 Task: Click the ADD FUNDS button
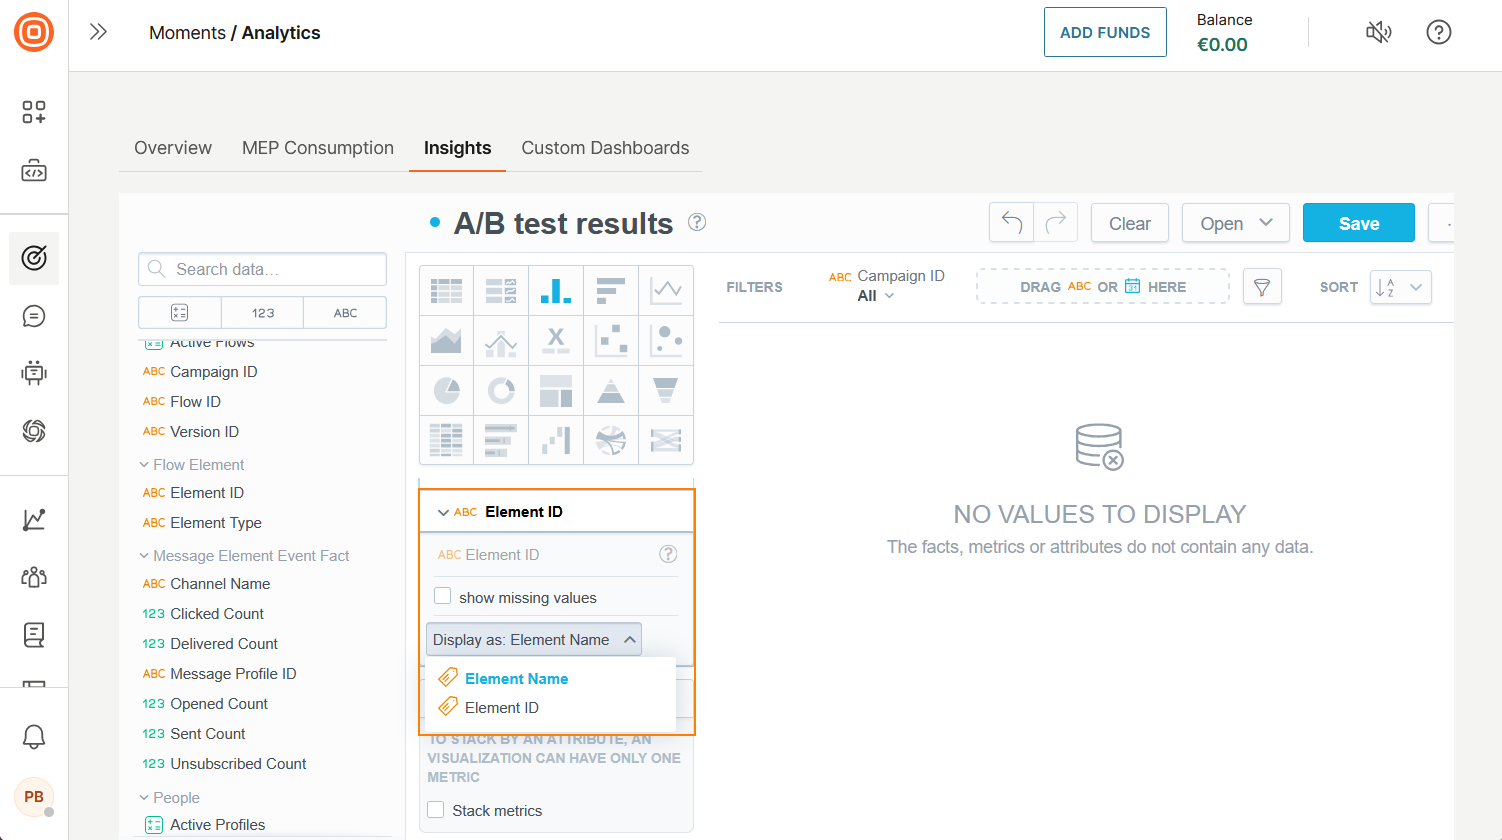1105,32
